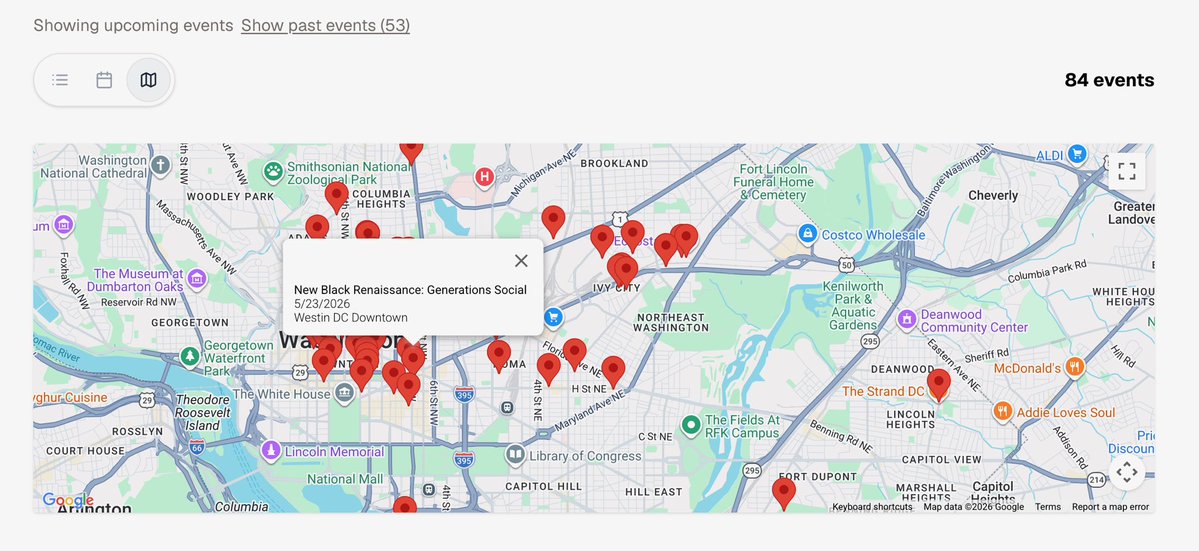Click the Library of Congress icon
The image size is (1199, 551).
click(515, 455)
